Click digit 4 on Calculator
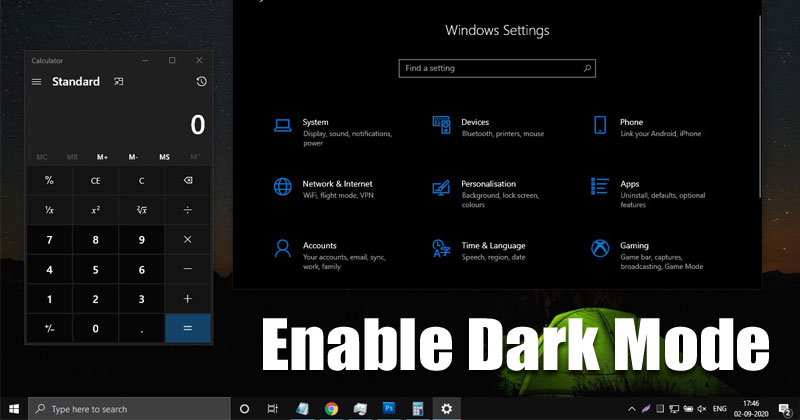The image size is (800, 420). pos(49,269)
